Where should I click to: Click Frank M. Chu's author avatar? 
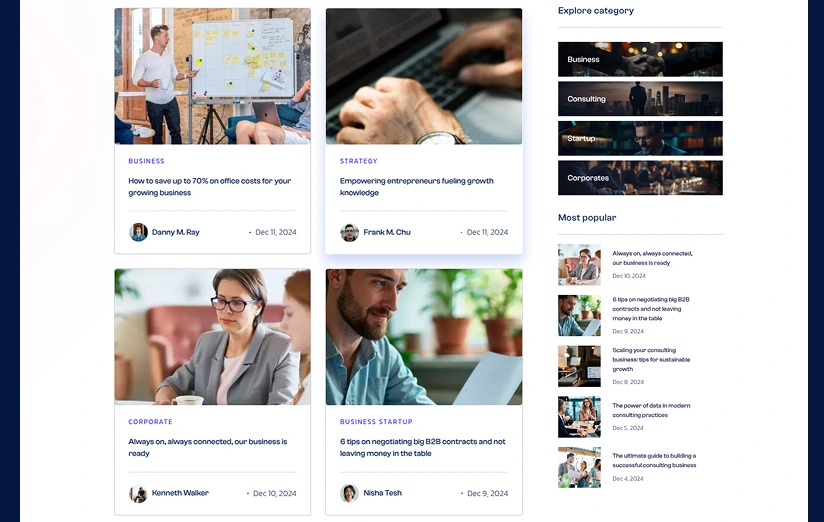349,232
